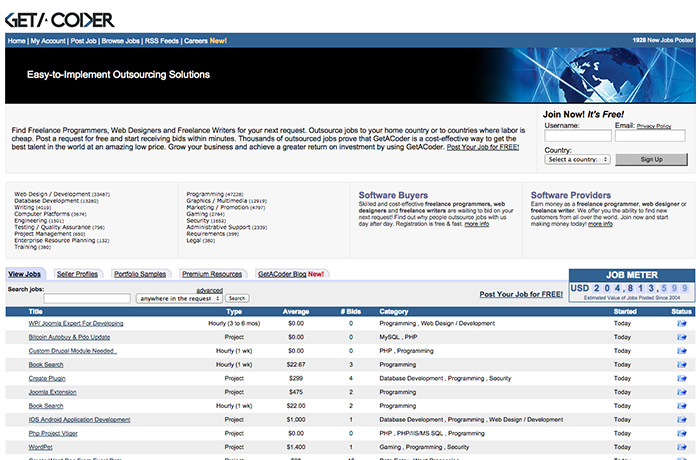Screen dimensions: 700x460
Task: Click status icon for Custom Drupal Module row
Action: pos(681,351)
